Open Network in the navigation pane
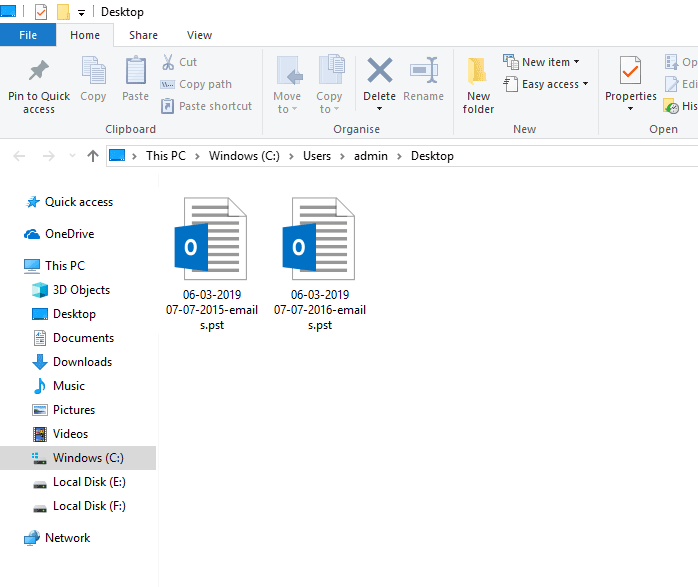The width and height of the screenshot is (698, 587). pos(67,538)
